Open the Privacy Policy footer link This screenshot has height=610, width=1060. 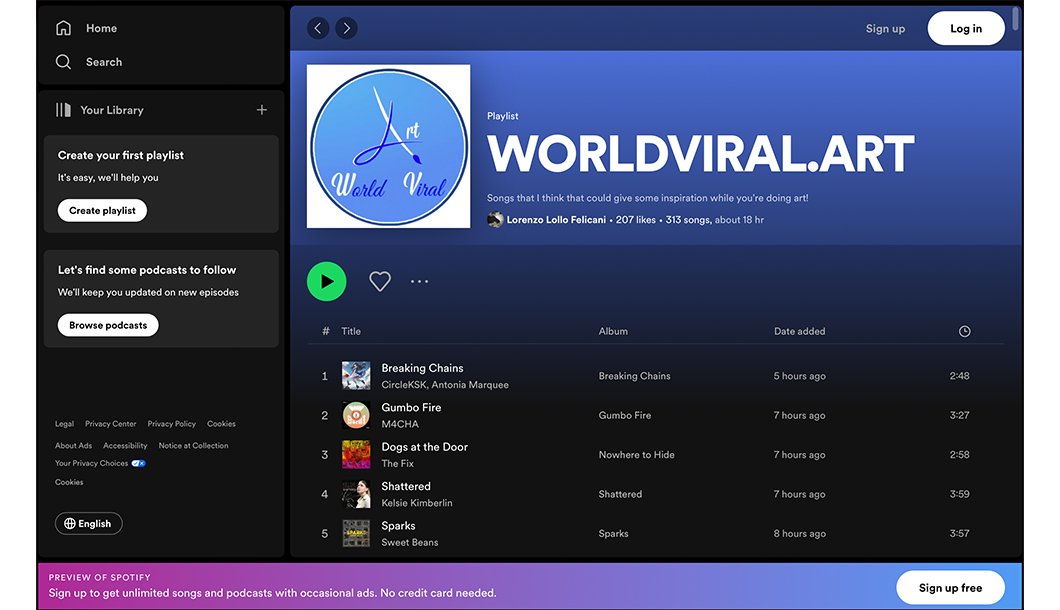(172, 424)
